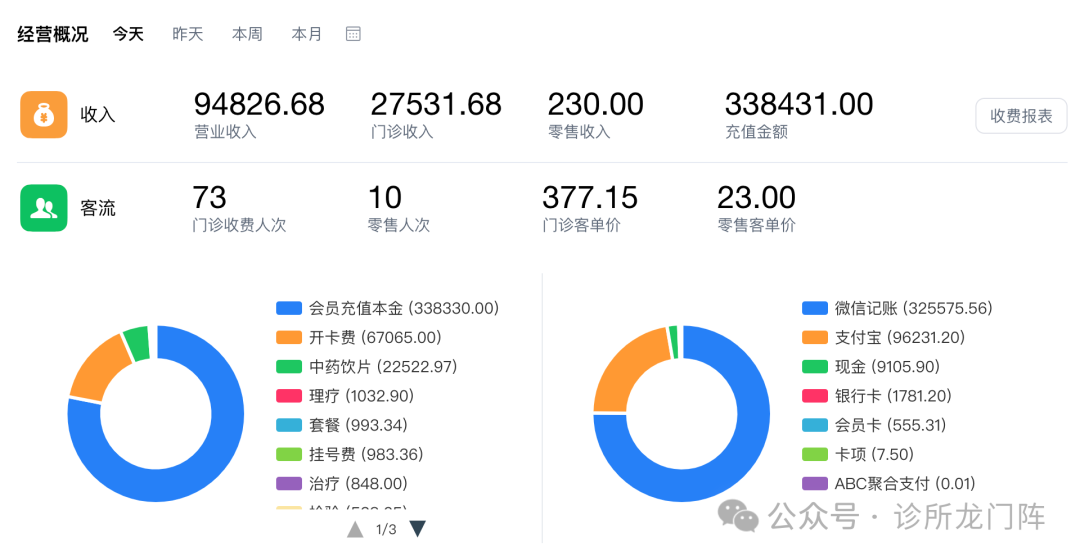Viewport: 1080px width, 560px height.
Task: Switch to the 昨天 tab
Action: [188, 34]
